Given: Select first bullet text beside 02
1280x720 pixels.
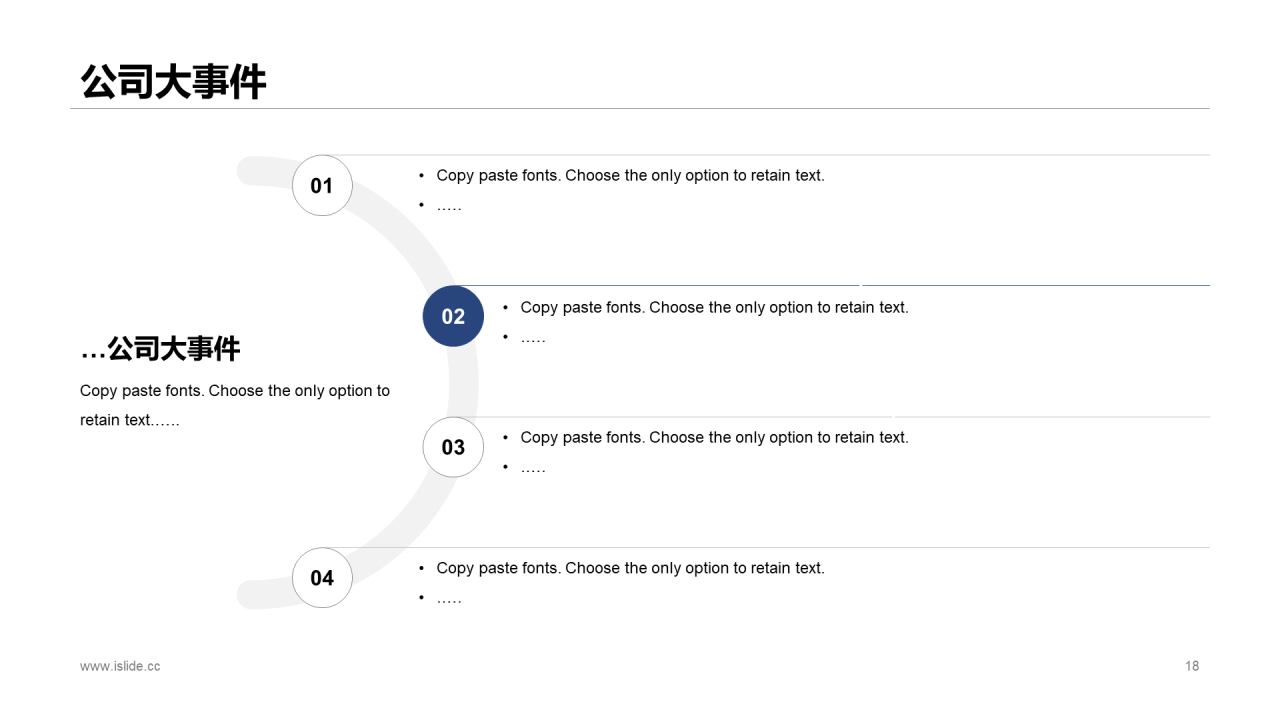Looking at the screenshot, I should pyautogui.click(x=714, y=307).
